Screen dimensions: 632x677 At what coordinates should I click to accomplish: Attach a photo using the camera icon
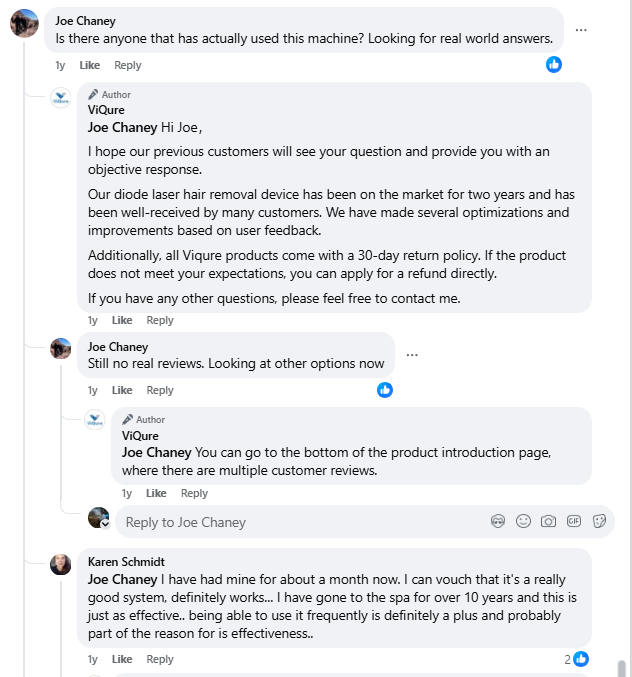pyautogui.click(x=548, y=521)
